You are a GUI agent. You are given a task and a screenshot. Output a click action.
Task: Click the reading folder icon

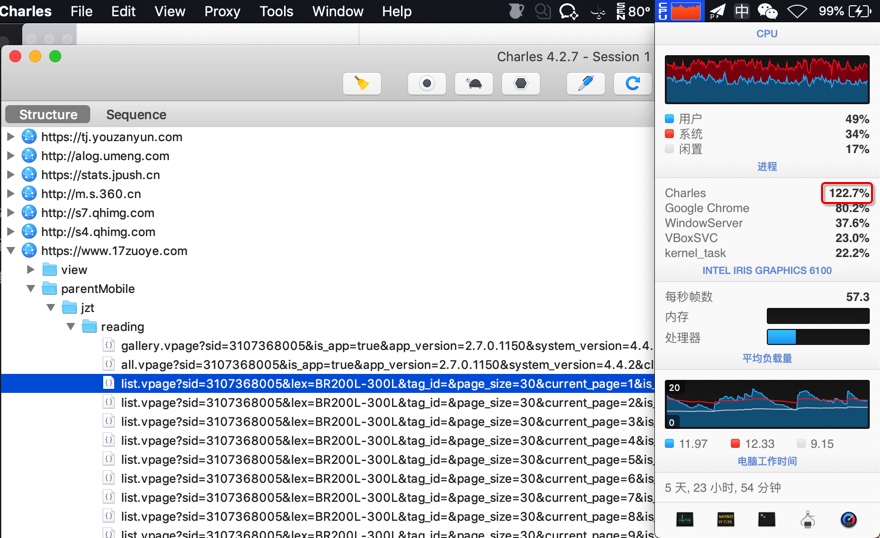pos(90,327)
